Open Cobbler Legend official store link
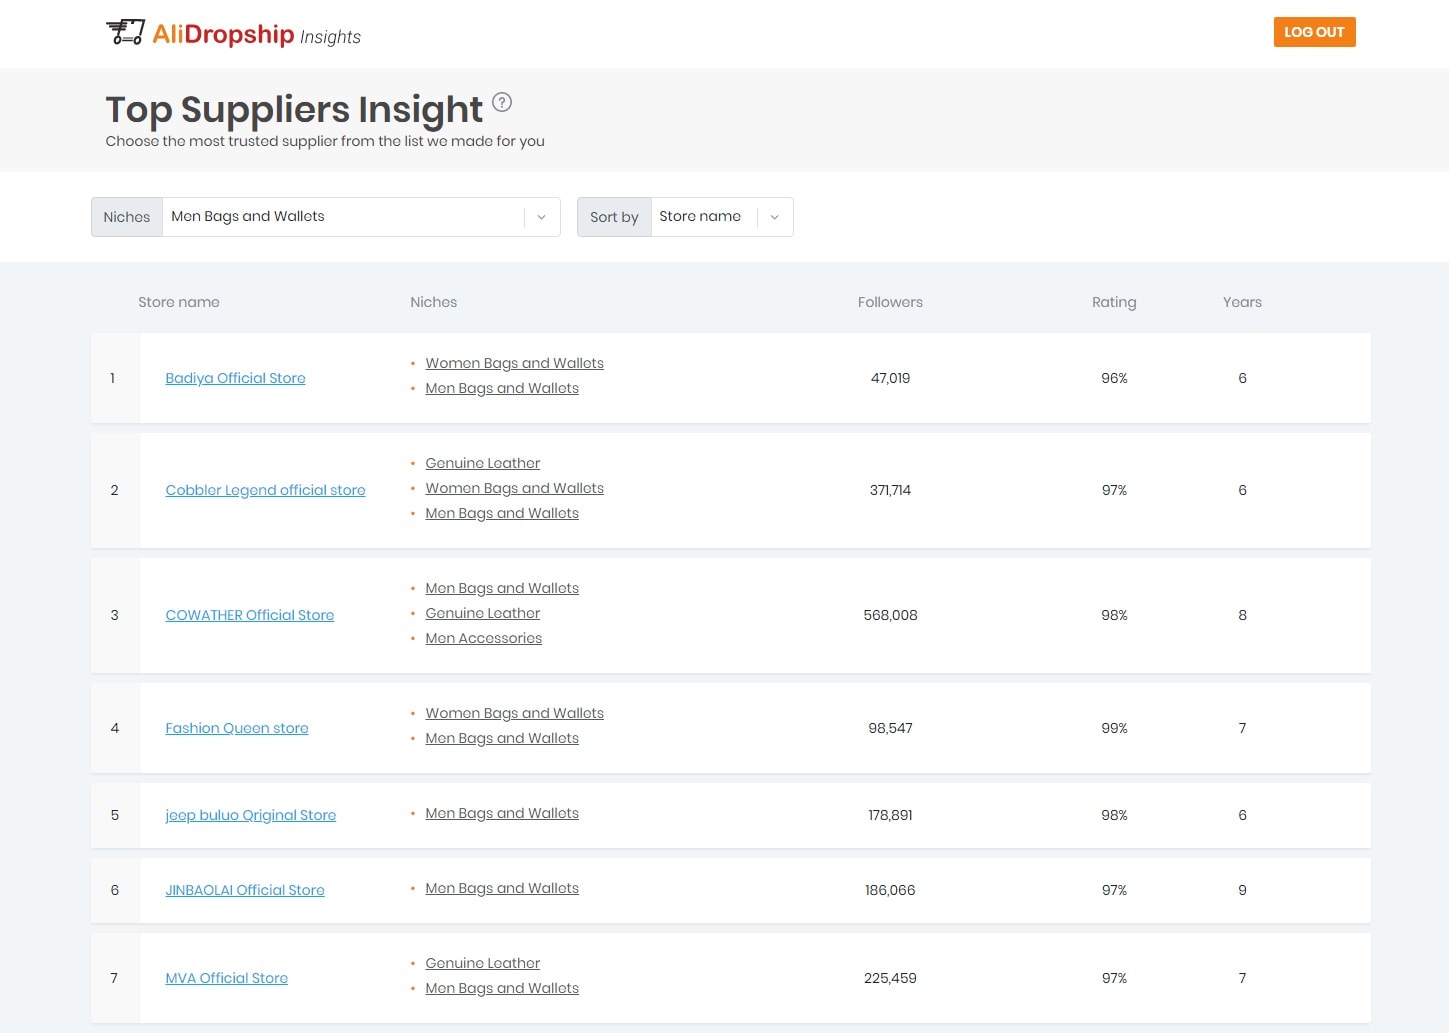The height and width of the screenshot is (1033, 1449). (265, 490)
